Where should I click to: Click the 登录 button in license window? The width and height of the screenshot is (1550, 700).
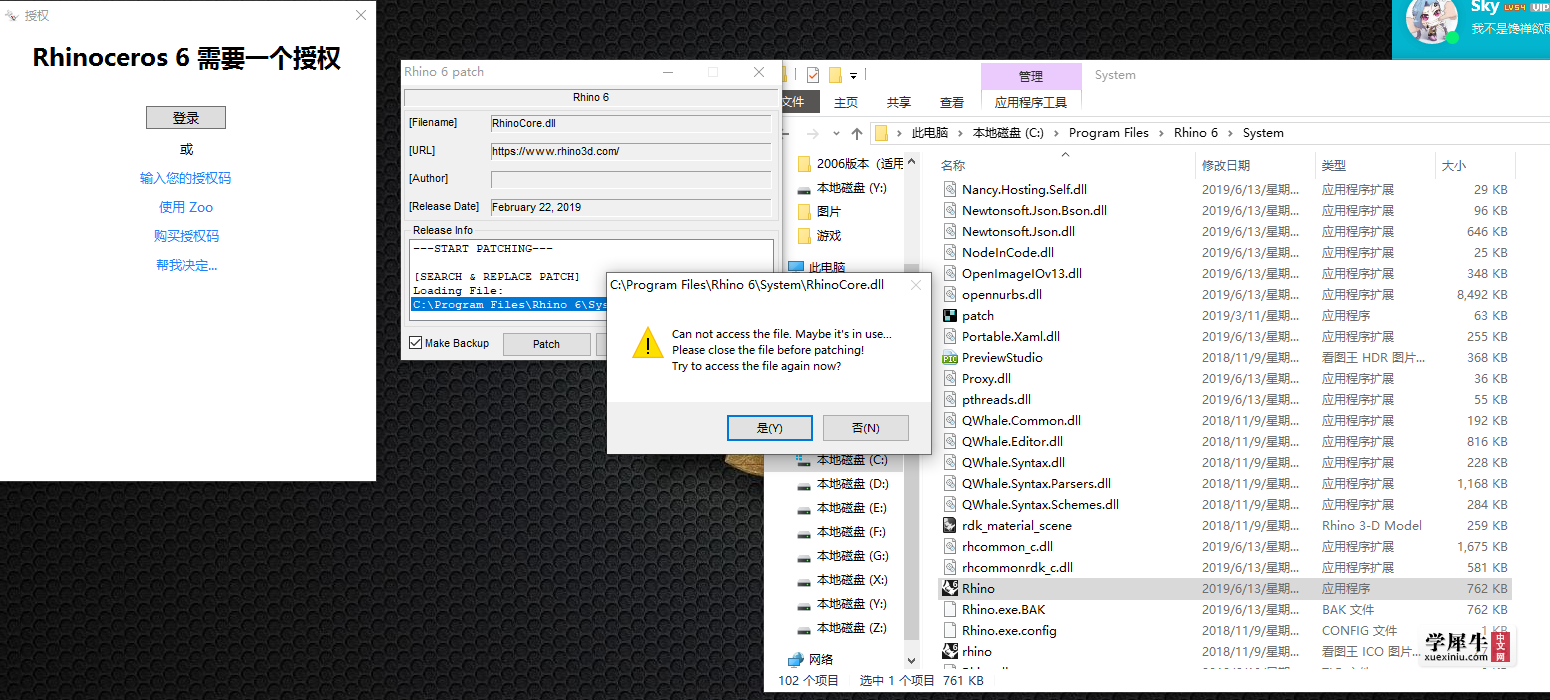pos(186,117)
